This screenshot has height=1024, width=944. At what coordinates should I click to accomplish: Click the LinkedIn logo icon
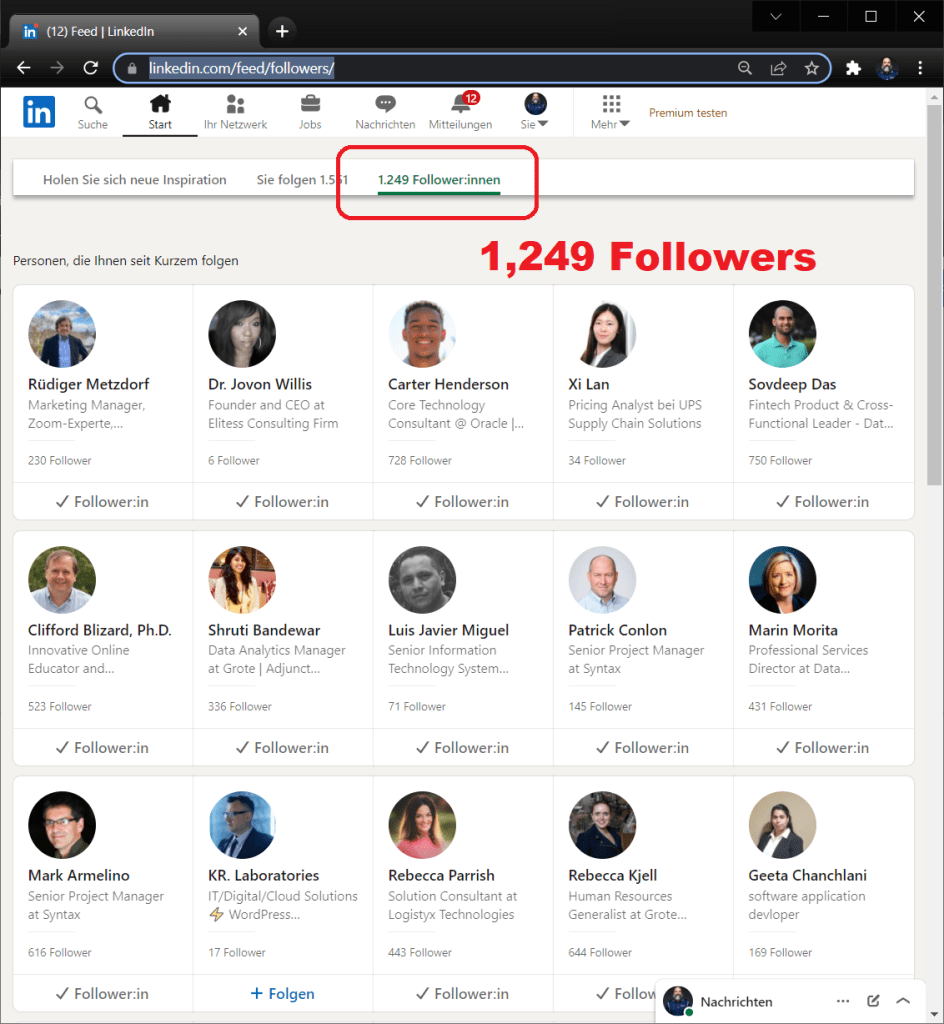point(39,112)
